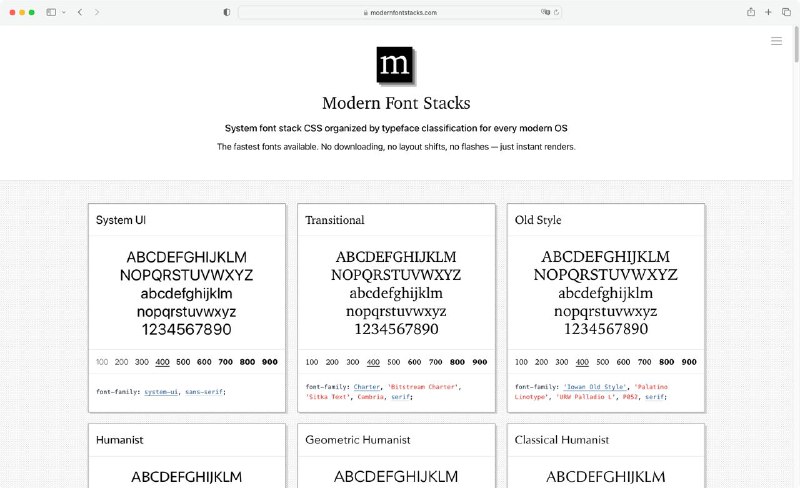The height and width of the screenshot is (488, 800).
Task: Open the hamburger menu icon
Action: (776, 41)
